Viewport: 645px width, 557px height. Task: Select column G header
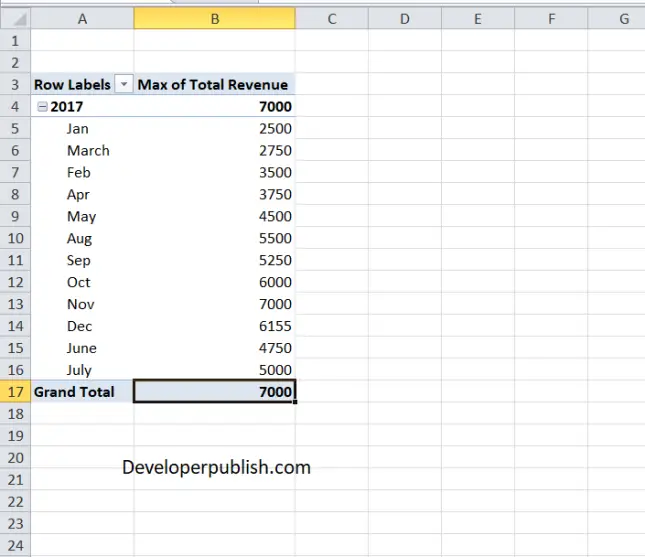623,19
